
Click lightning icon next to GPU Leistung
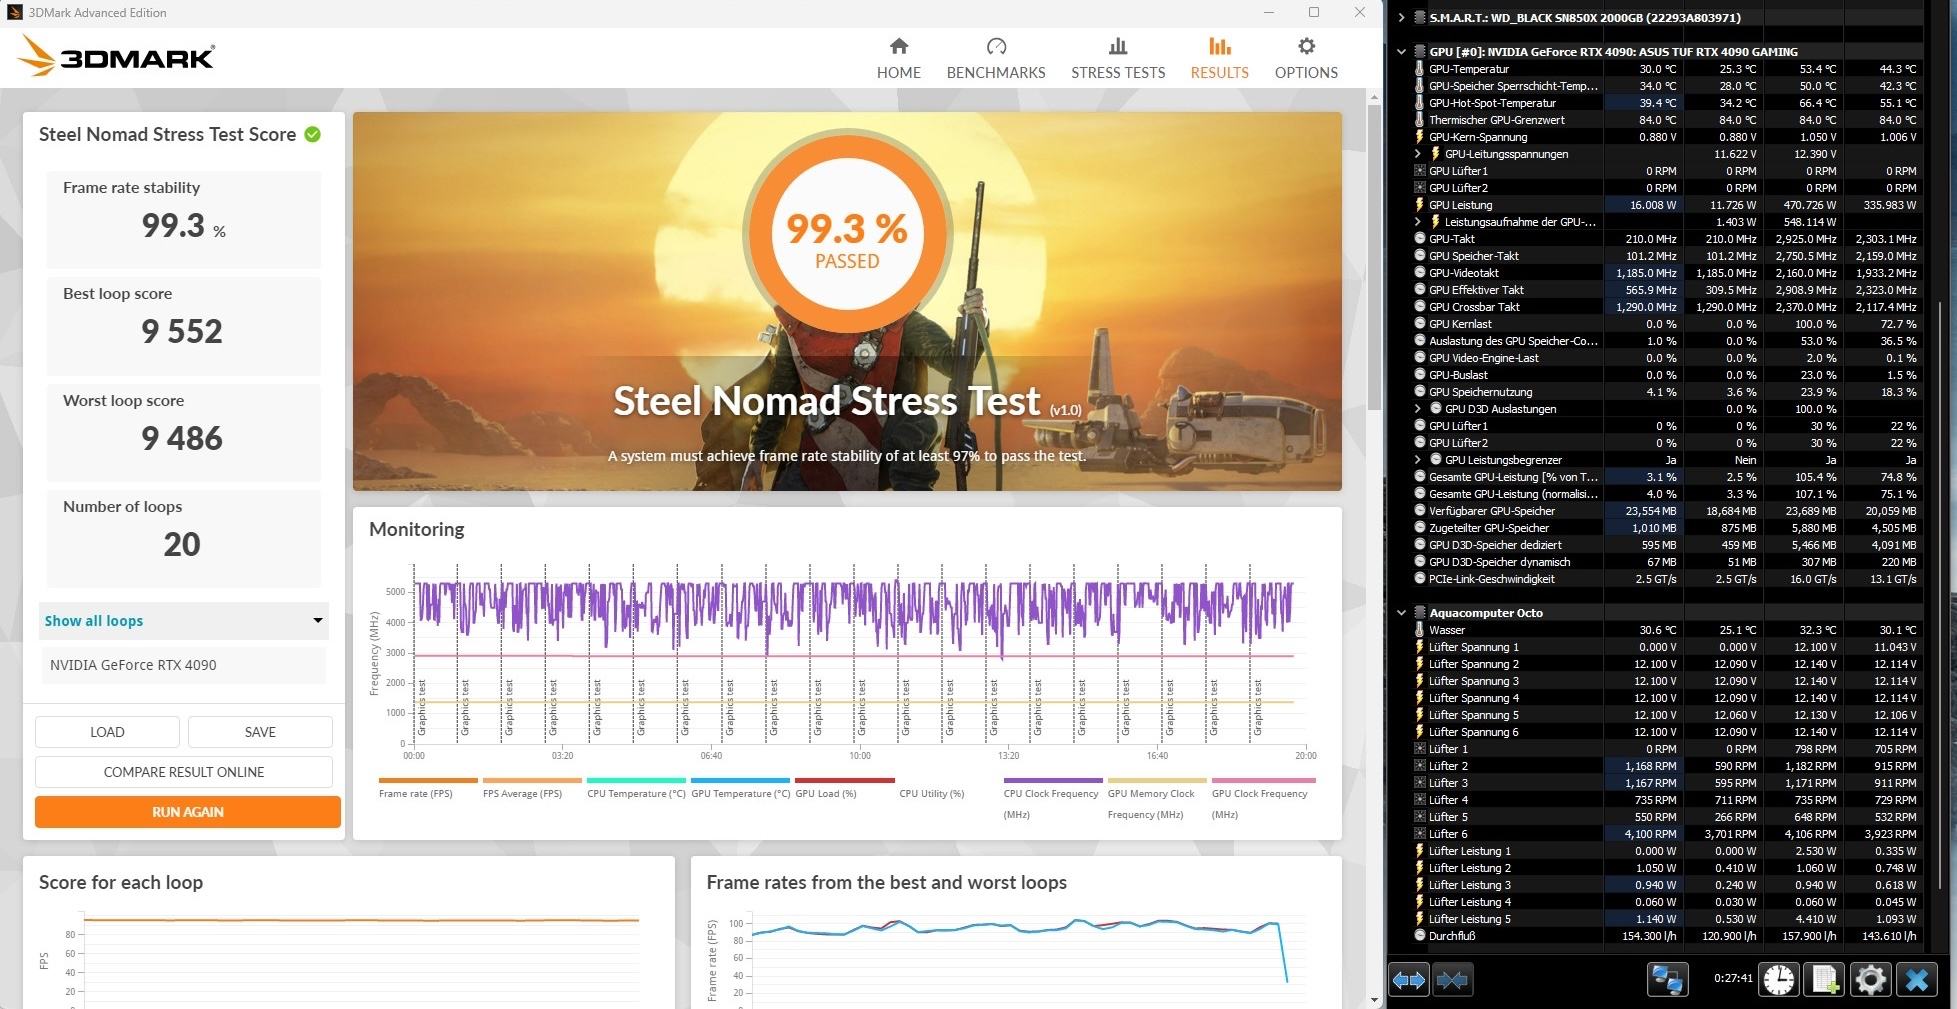(1419, 205)
